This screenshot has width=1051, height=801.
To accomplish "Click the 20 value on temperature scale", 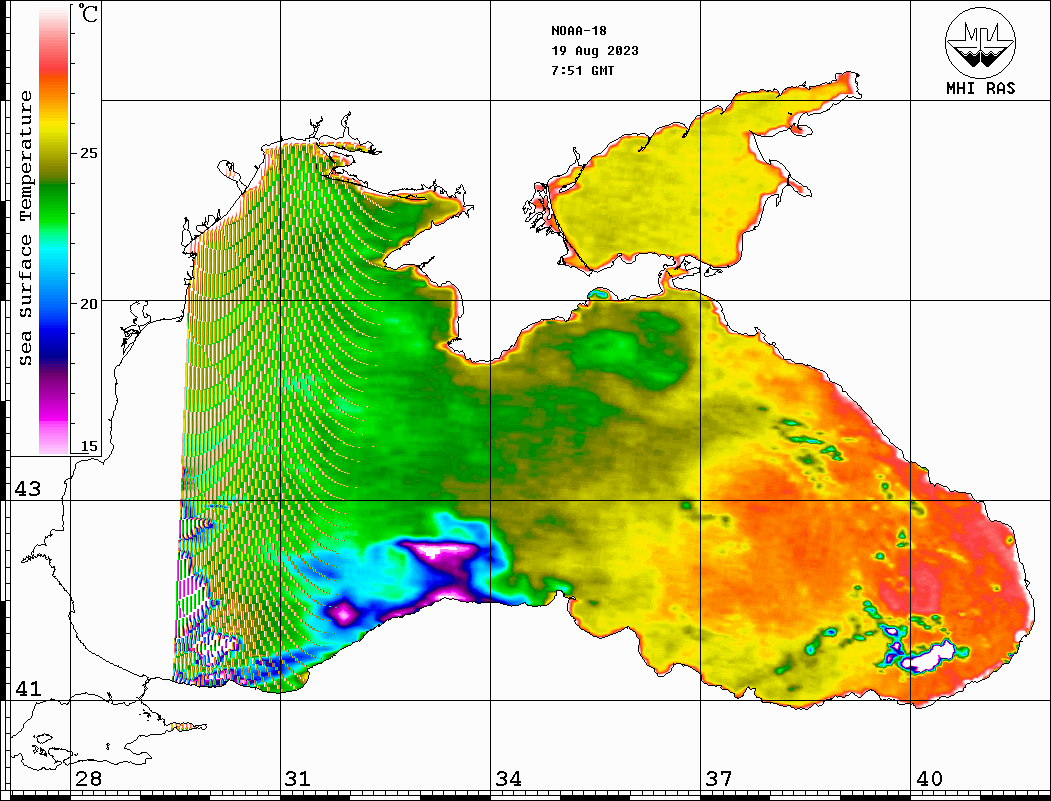I will tap(88, 304).
